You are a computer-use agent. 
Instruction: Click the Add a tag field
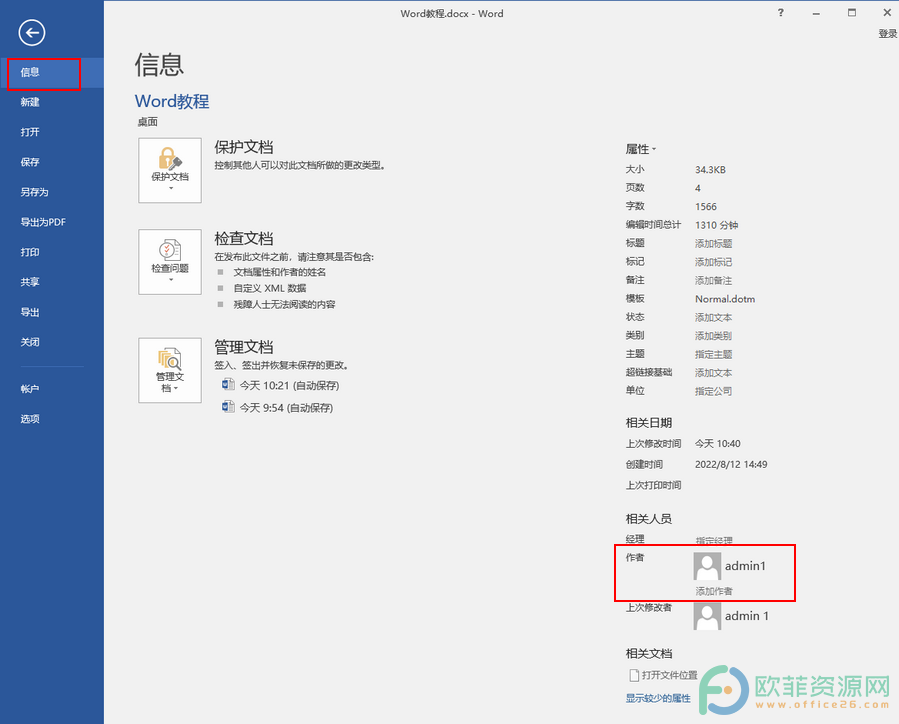[x=713, y=262]
